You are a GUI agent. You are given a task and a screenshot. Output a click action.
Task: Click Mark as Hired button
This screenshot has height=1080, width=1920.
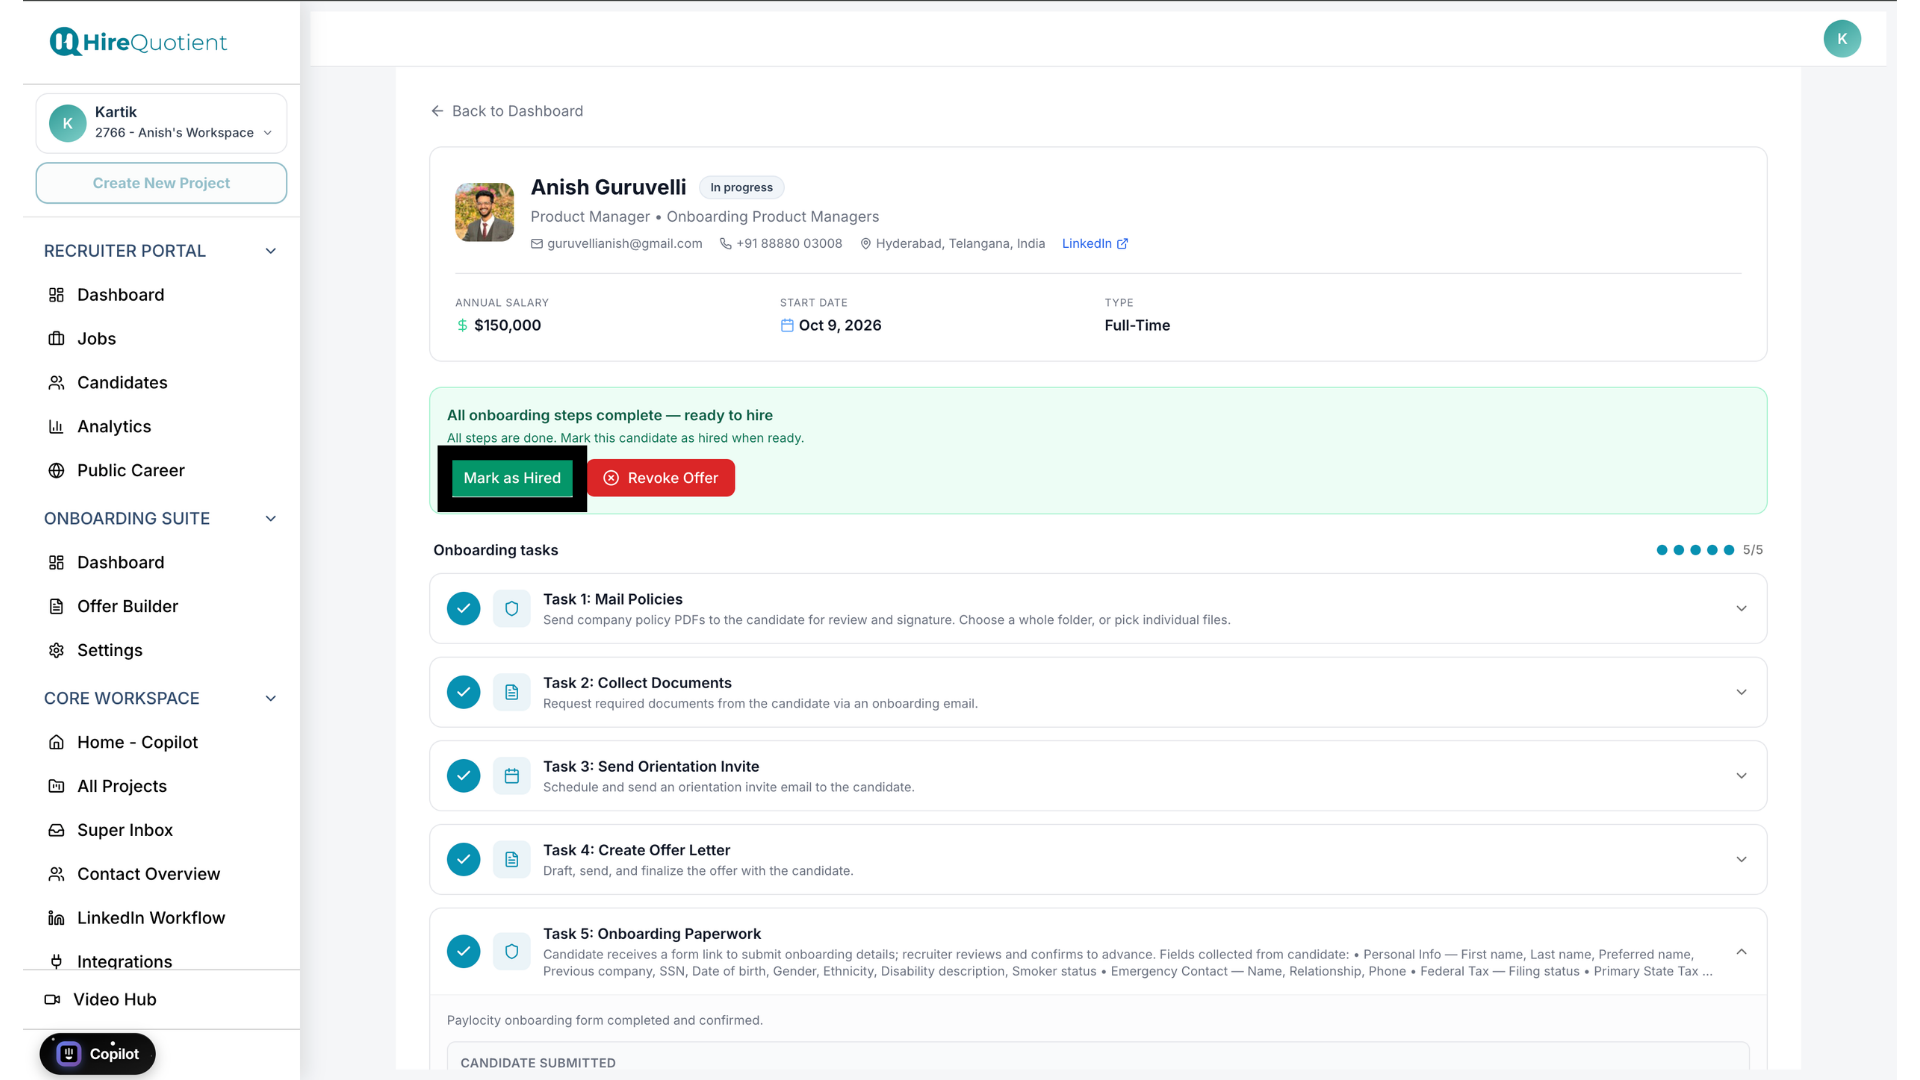[512, 478]
